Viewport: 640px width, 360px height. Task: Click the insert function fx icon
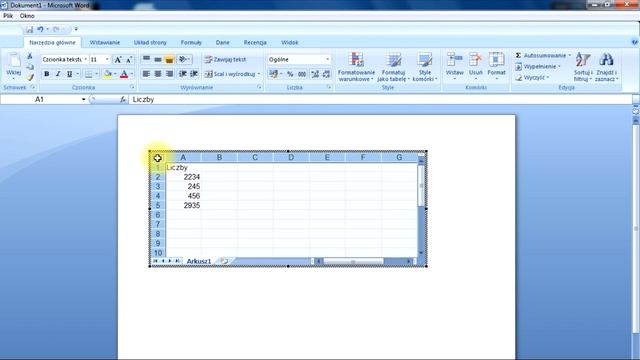pyautogui.click(x=123, y=100)
